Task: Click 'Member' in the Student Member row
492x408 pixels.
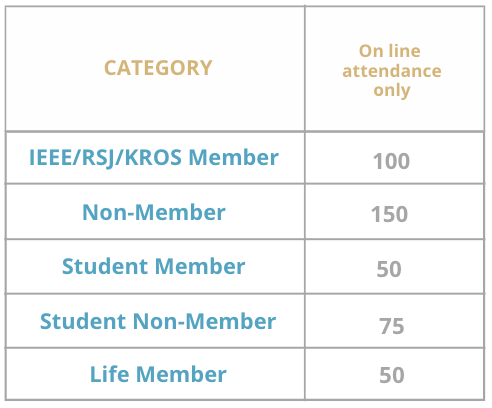Action: 200,266
